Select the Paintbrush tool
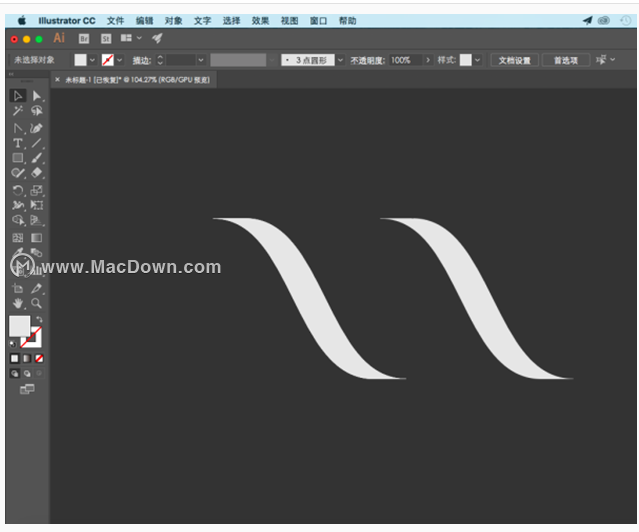The height and width of the screenshot is (532, 639). (37, 158)
